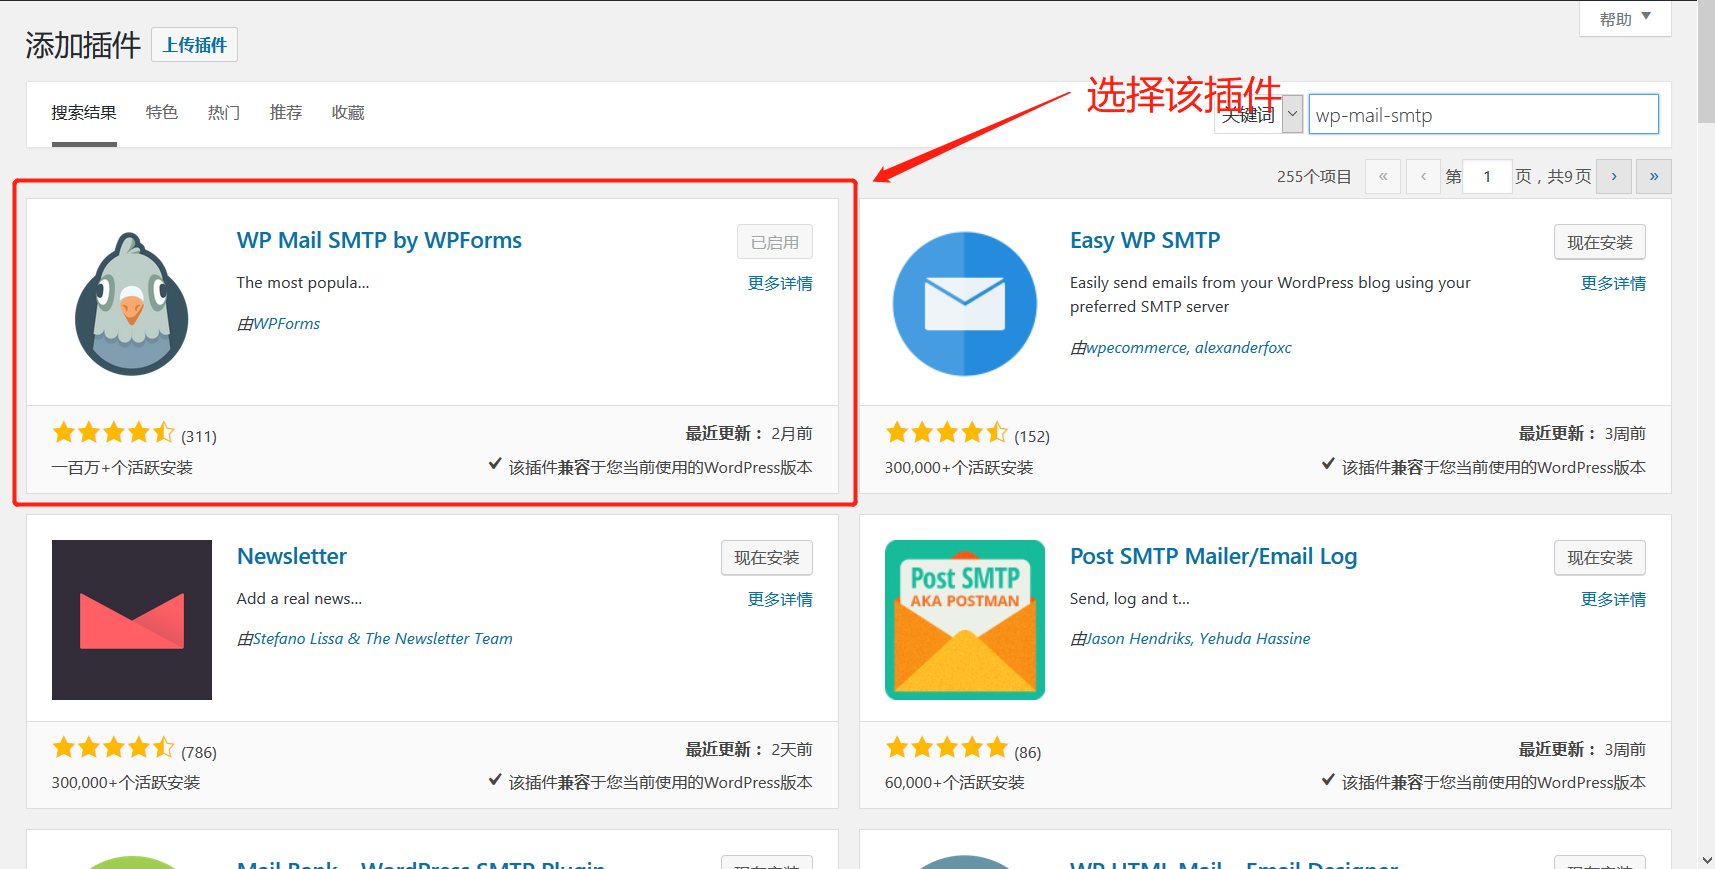Jump to last results page arrow
The width and height of the screenshot is (1715, 869).
coord(1654,176)
